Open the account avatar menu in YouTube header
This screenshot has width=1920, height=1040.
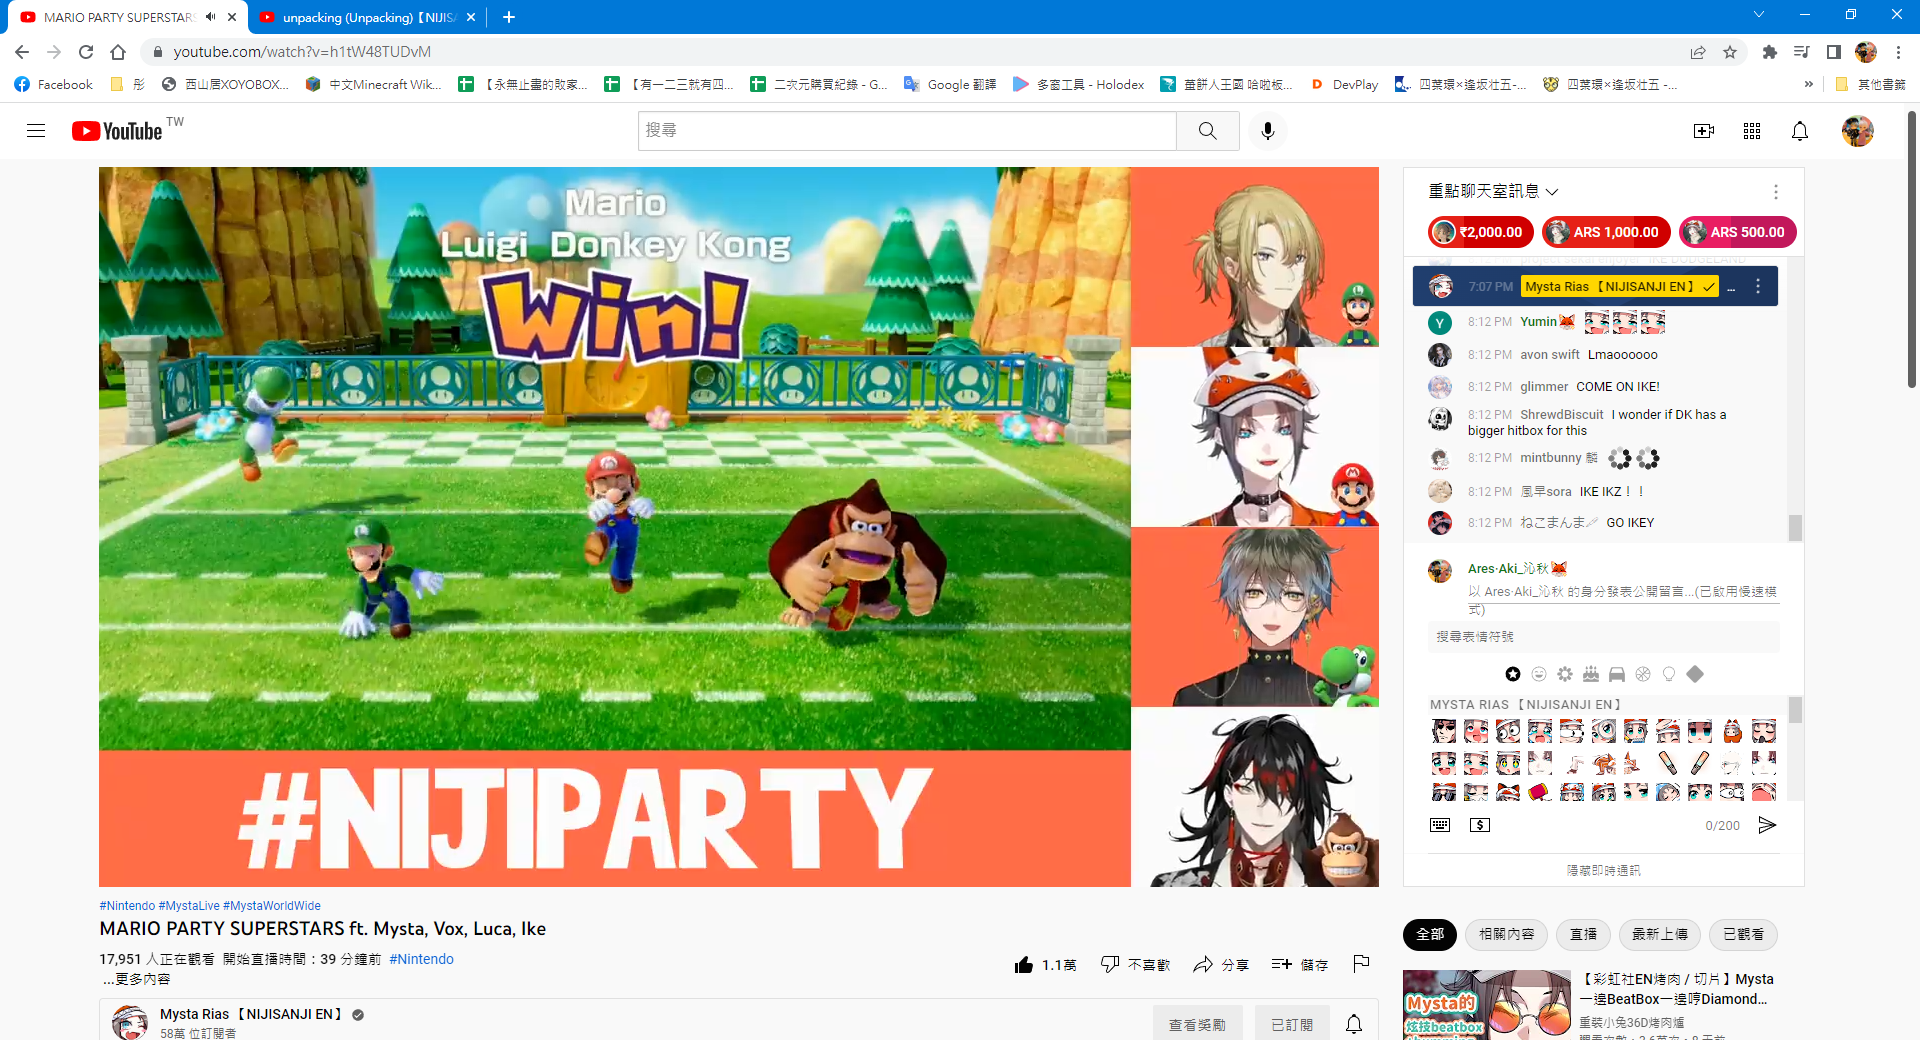1857,131
